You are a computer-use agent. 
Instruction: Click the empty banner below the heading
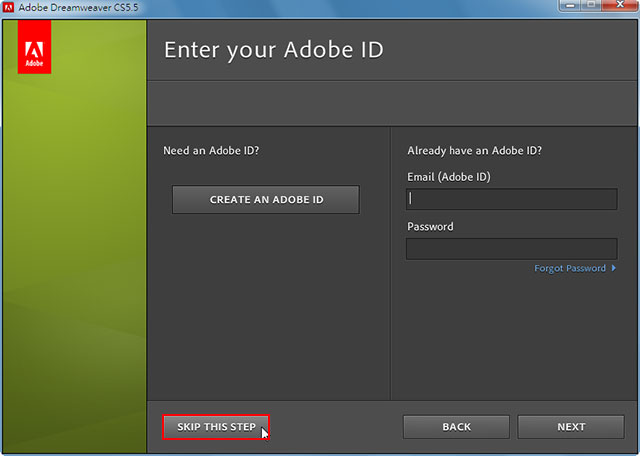click(393, 103)
